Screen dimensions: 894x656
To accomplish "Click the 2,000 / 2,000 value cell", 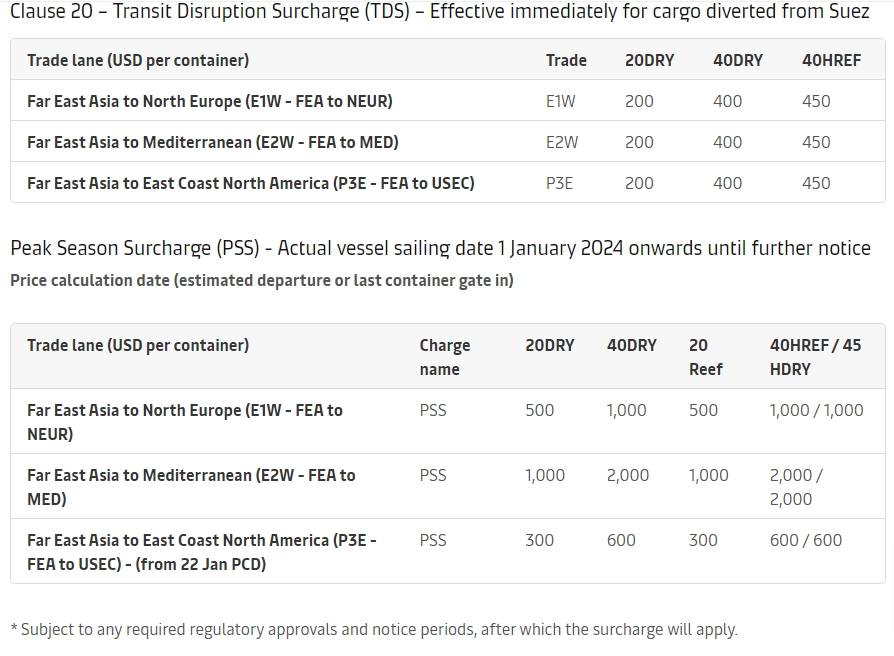I will tap(796, 487).
